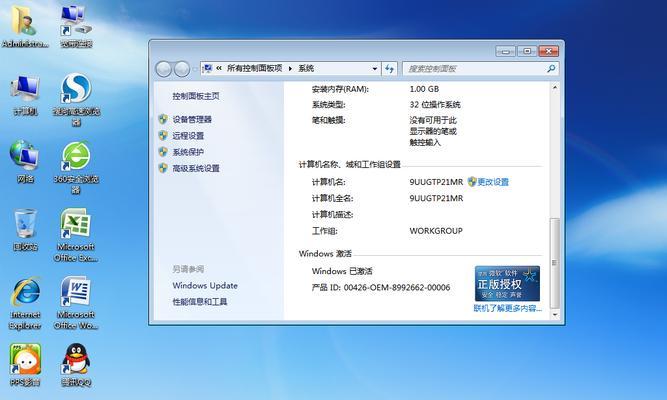Click full name 9UUGTP21MR beside 计算机全名

436,198
